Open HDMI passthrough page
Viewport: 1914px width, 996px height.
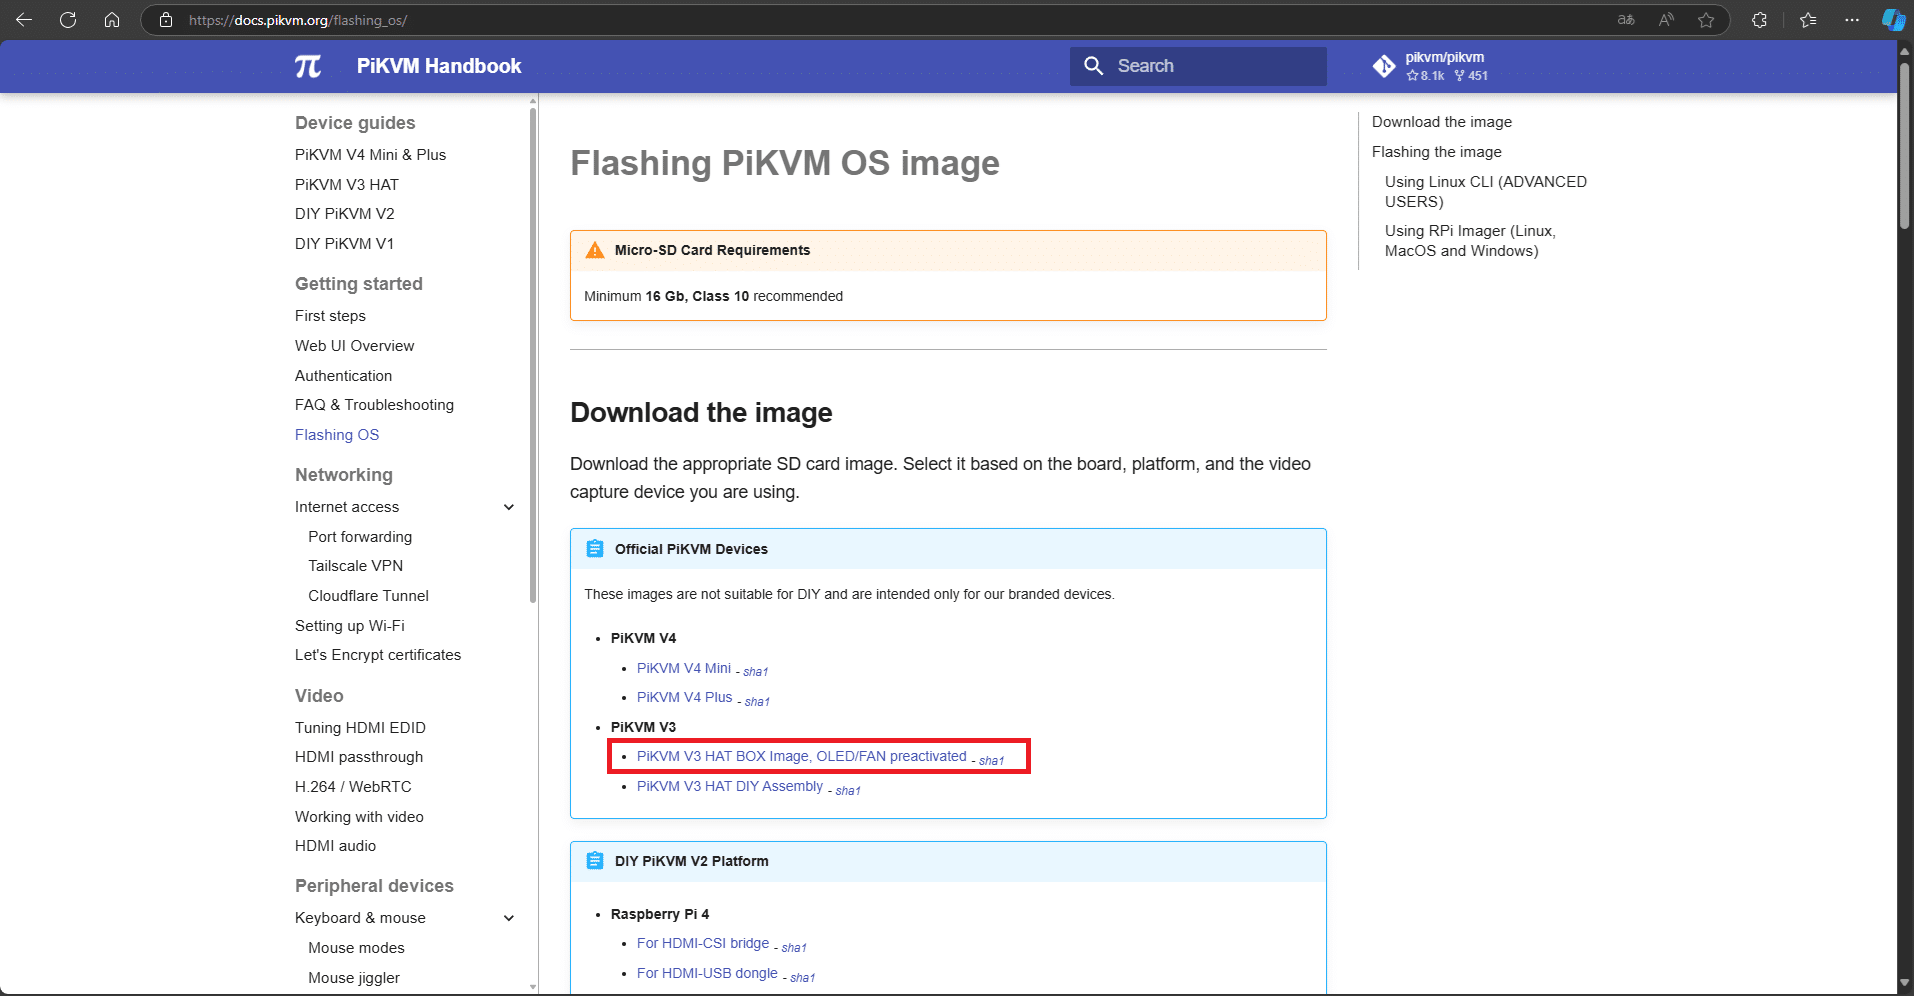tap(359, 757)
